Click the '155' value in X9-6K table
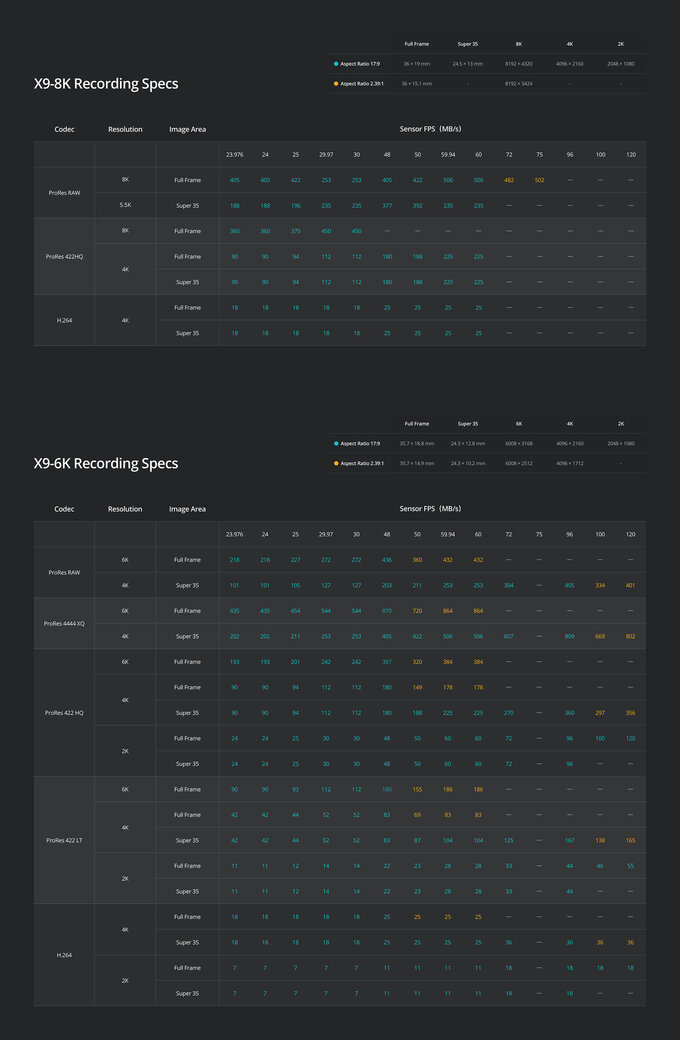The image size is (680, 1040). pyautogui.click(x=417, y=789)
